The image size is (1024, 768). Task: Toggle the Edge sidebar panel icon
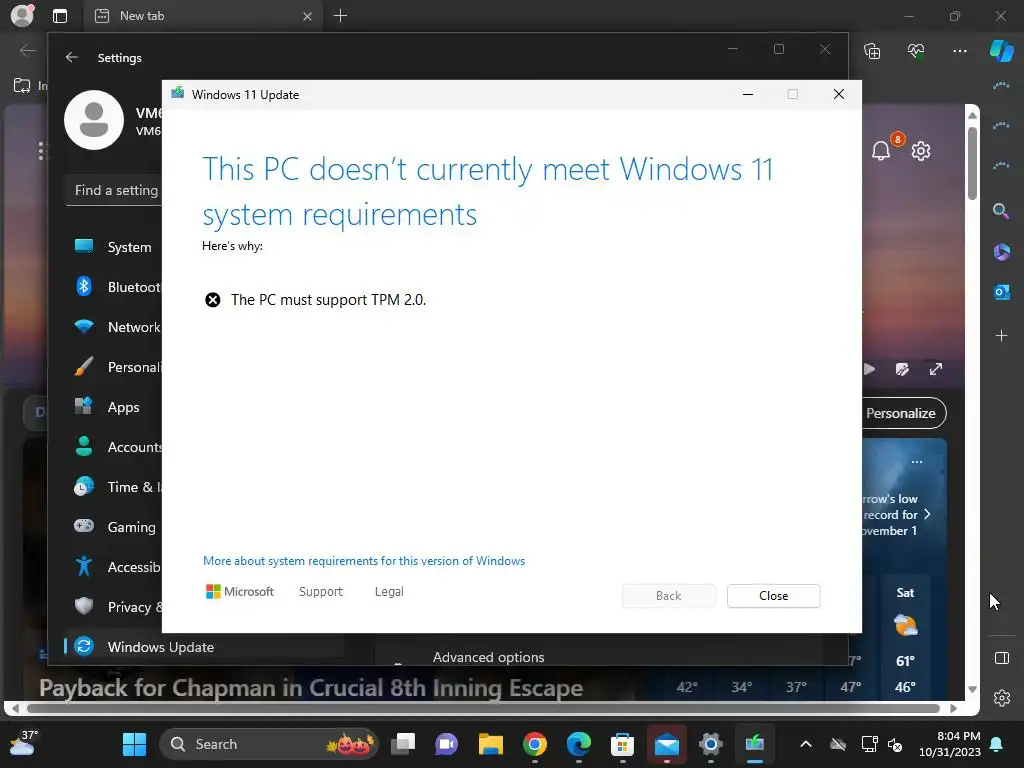1002,658
